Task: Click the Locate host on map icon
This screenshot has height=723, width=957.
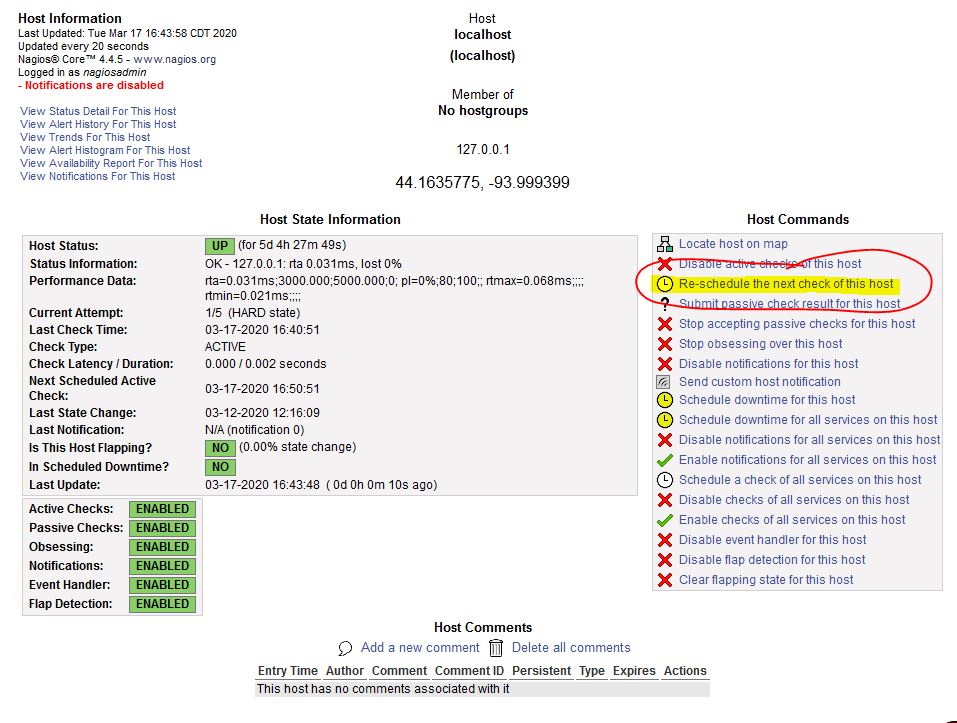Action: (x=665, y=244)
